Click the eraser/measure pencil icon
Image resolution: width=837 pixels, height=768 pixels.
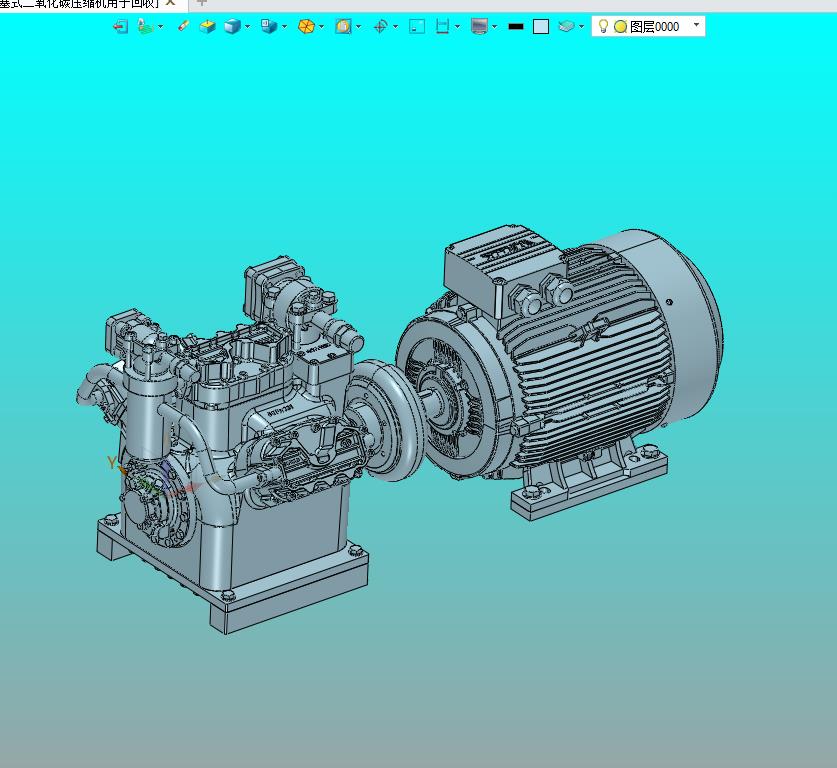183,27
